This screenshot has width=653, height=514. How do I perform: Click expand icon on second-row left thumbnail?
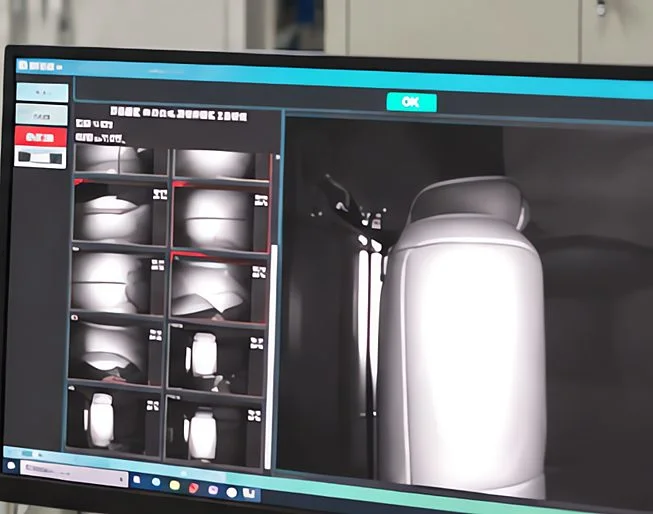coord(160,194)
